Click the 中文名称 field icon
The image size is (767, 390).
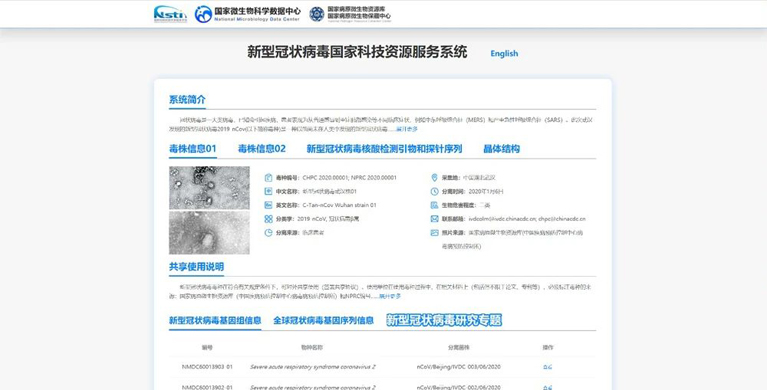point(268,191)
